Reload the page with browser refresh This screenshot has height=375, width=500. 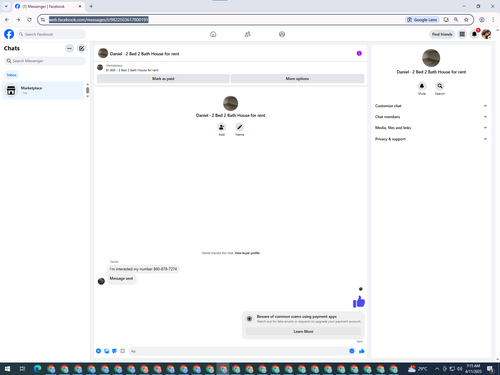pyautogui.click(x=29, y=20)
